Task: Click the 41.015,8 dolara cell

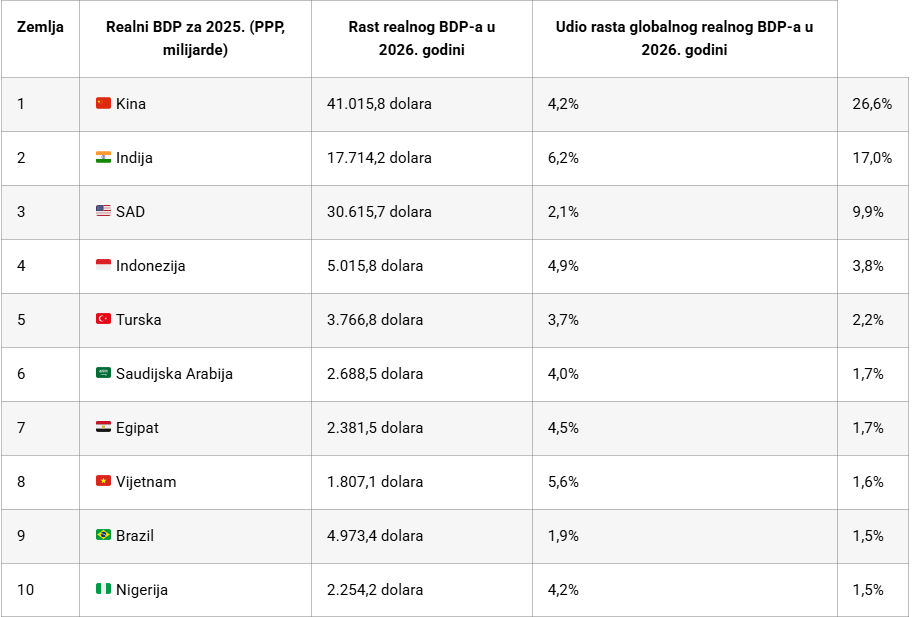Action: pos(379,104)
